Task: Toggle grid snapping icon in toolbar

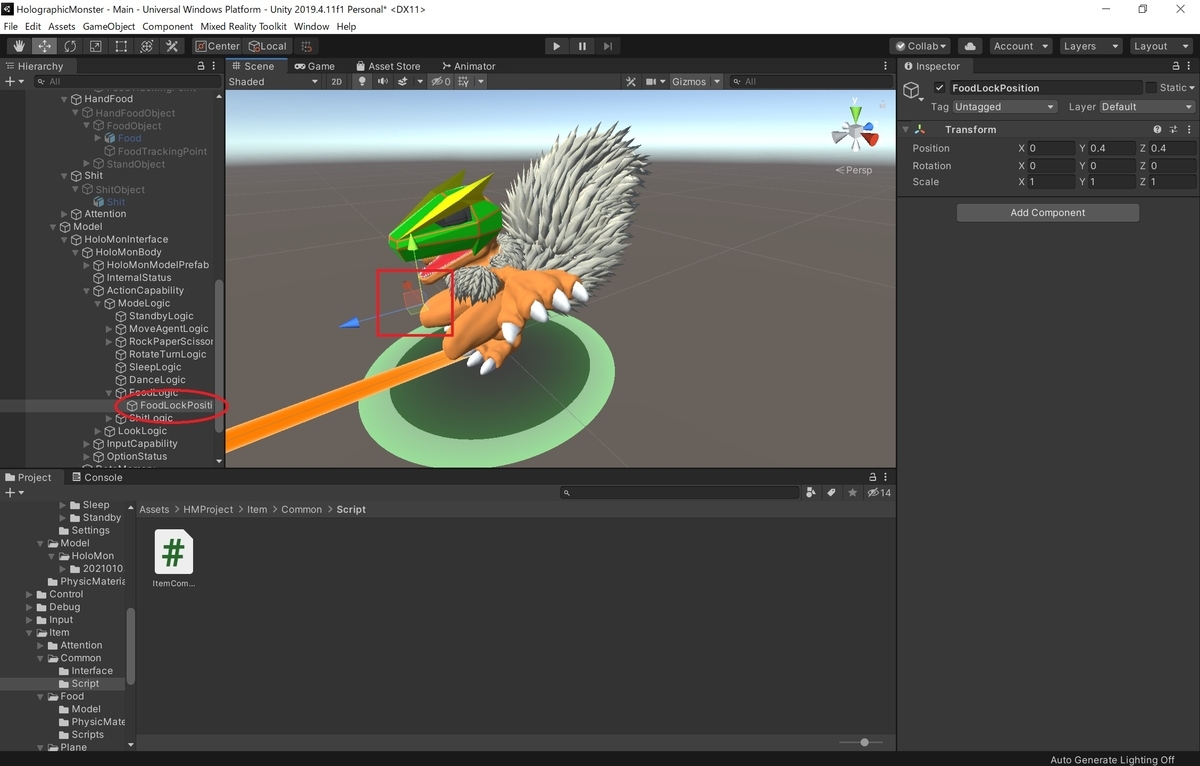Action: pyautogui.click(x=307, y=46)
